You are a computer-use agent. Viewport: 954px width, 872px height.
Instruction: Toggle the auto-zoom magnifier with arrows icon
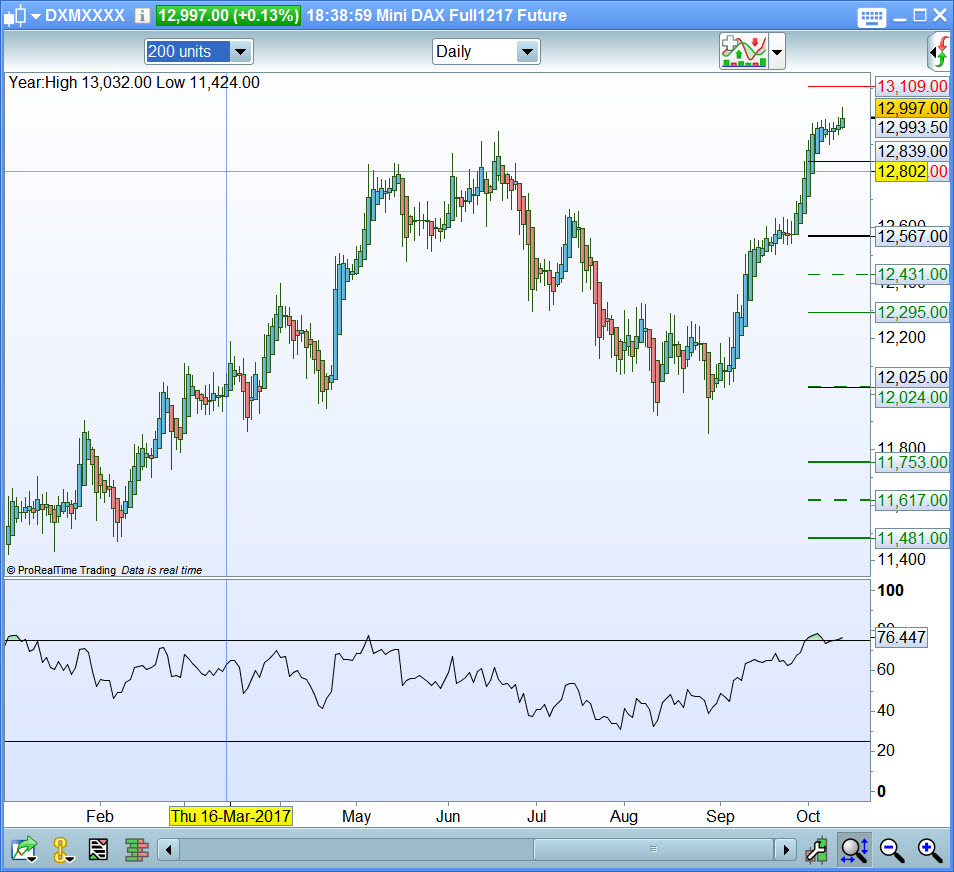[x=854, y=849]
